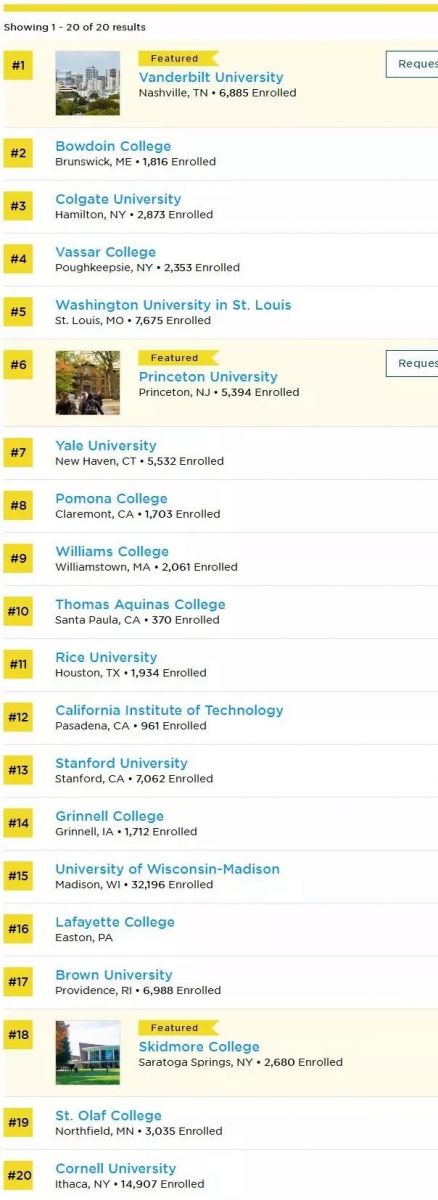The height and width of the screenshot is (1200, 438).
Task: Click the Featured ribbon above Skidmore College
Action: coord(177,1027)
